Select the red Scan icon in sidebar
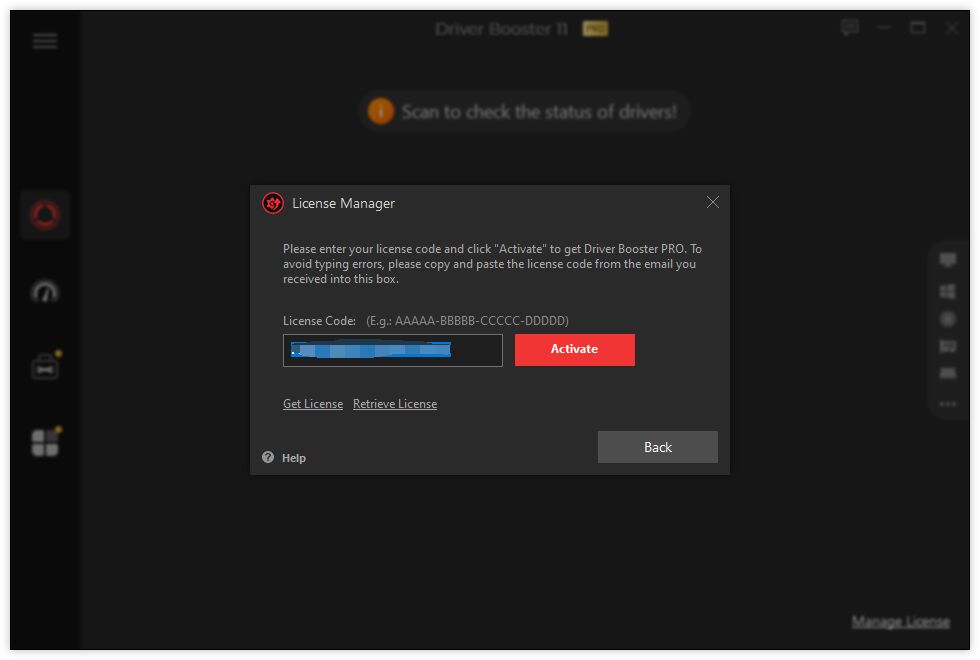Screen dimensions: 980x660 pyautogui.click(x=45, y=215)
